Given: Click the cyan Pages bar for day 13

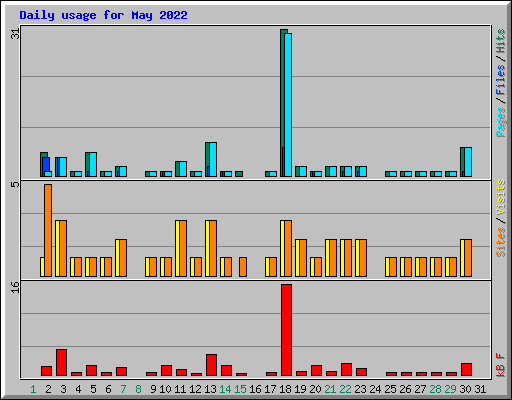Looking at the screenshot, I should (213, 160).
